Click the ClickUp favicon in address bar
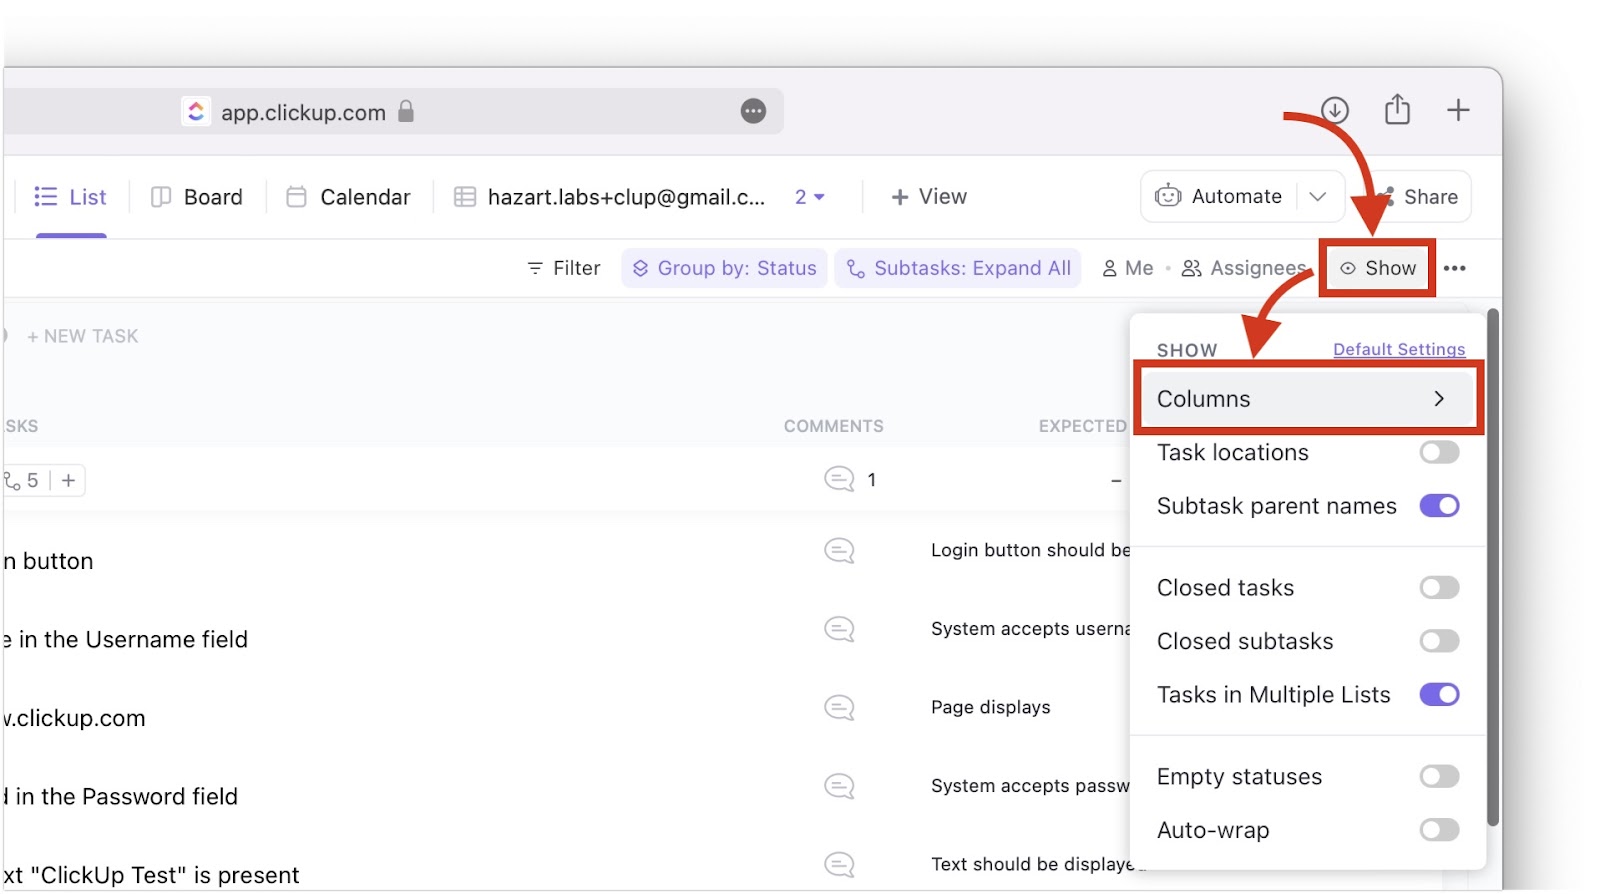1600x894 pixels. click(196, 111)
